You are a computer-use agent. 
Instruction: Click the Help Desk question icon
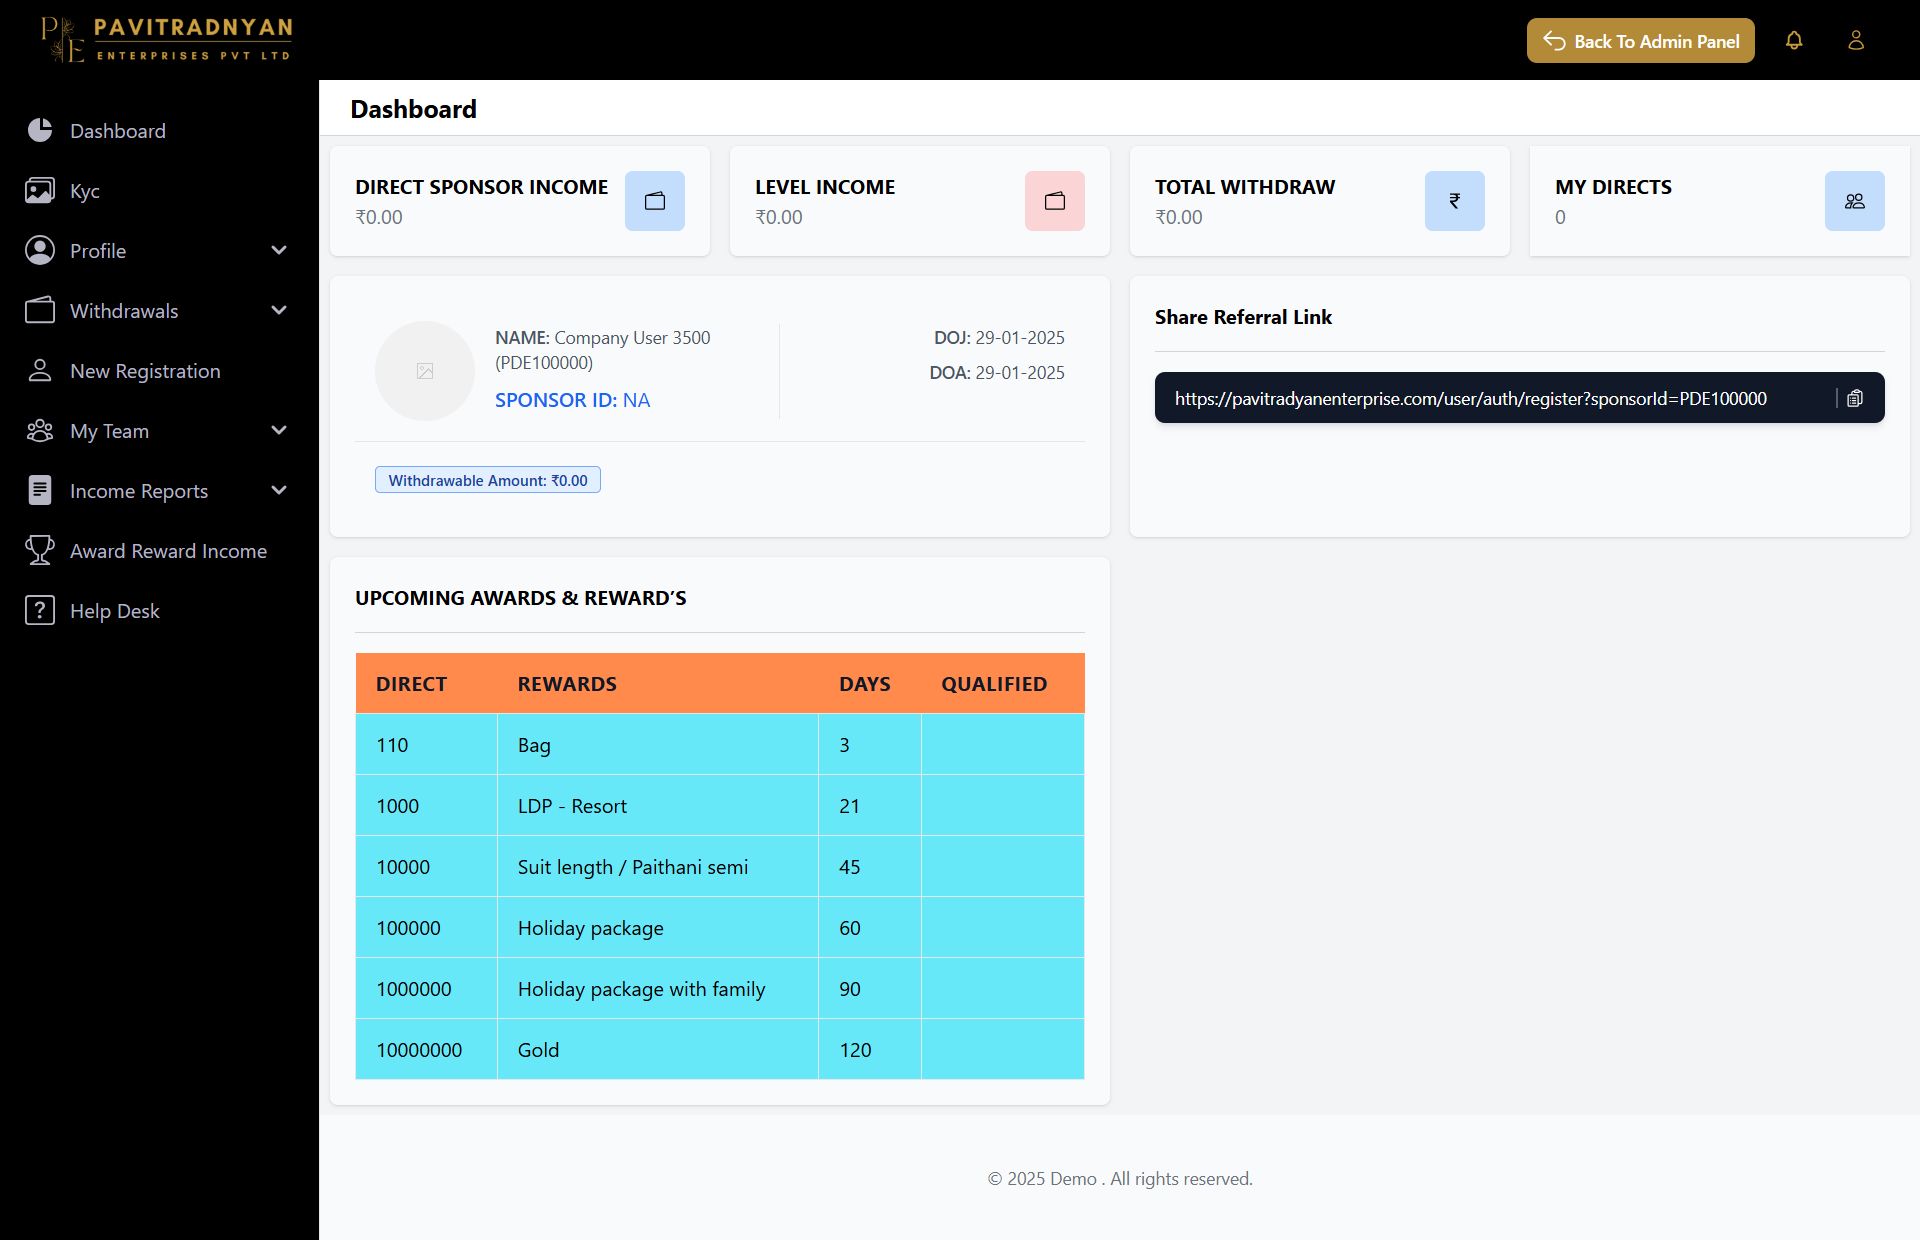tap(40, 611)
